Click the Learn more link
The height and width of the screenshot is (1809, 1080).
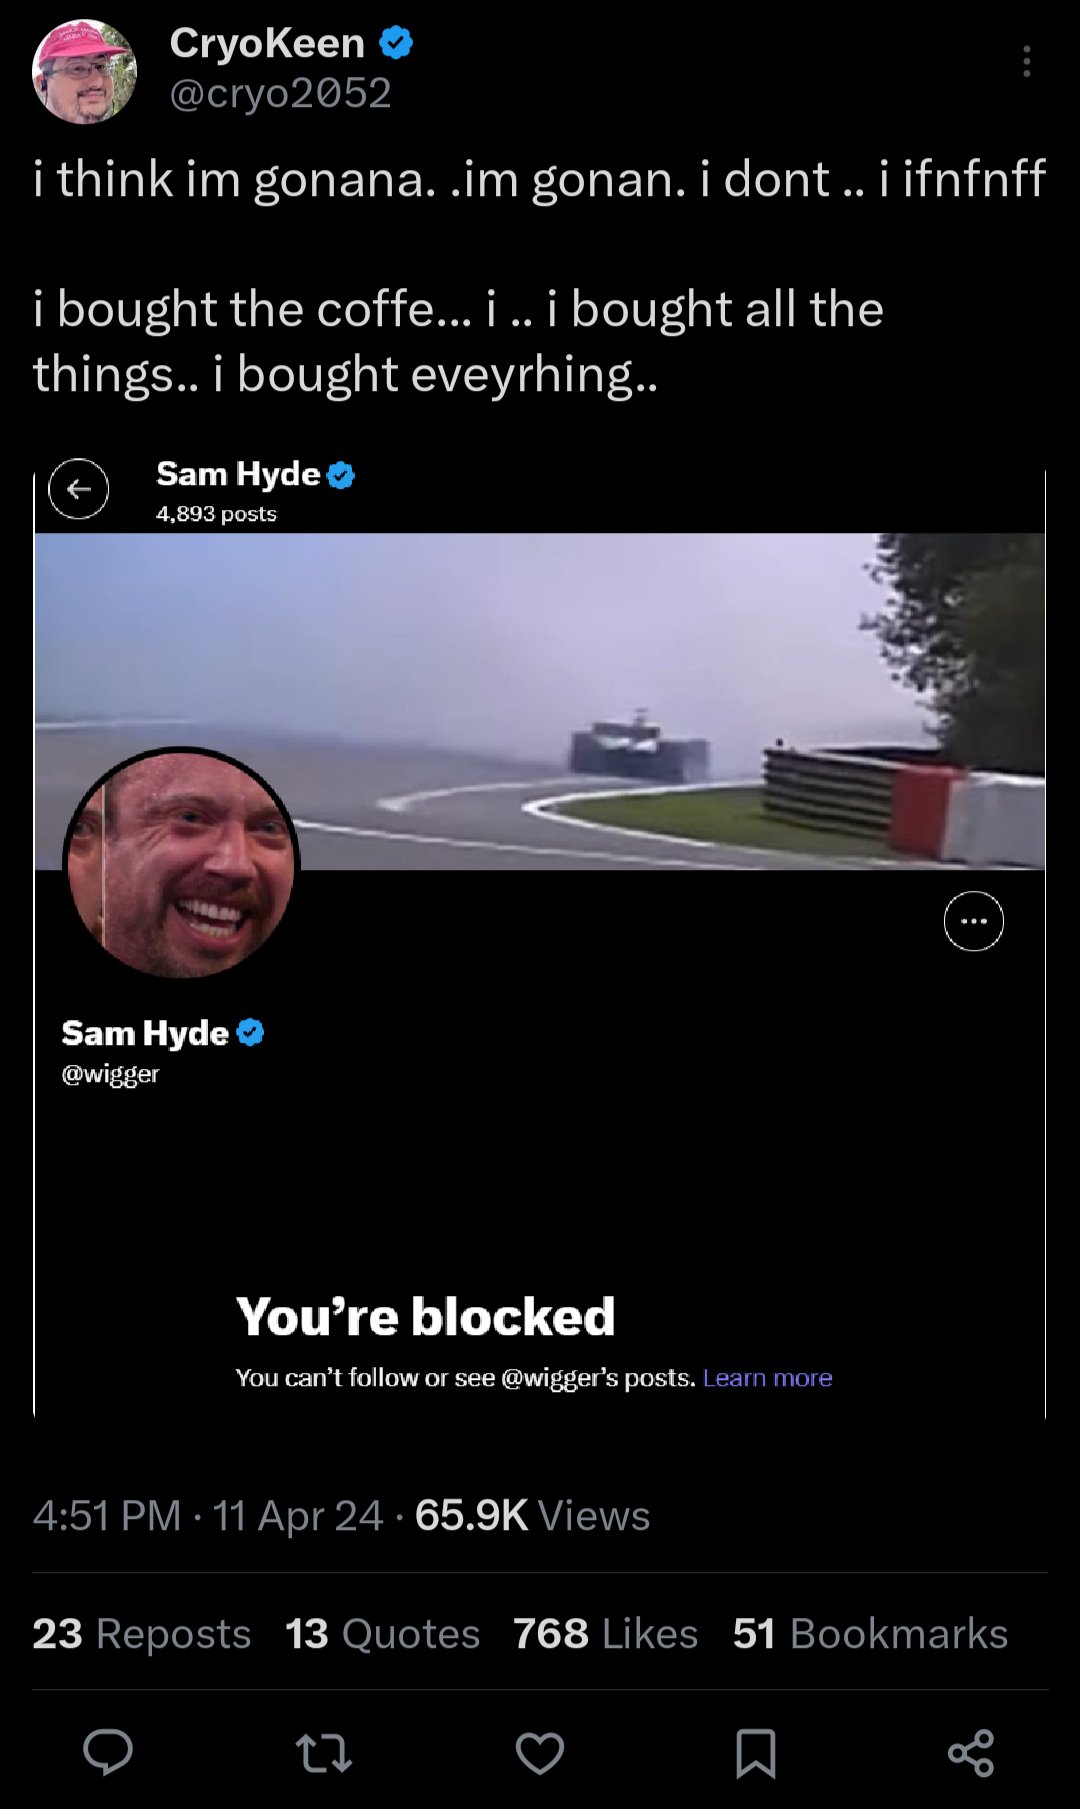[x=767, y=1378]
